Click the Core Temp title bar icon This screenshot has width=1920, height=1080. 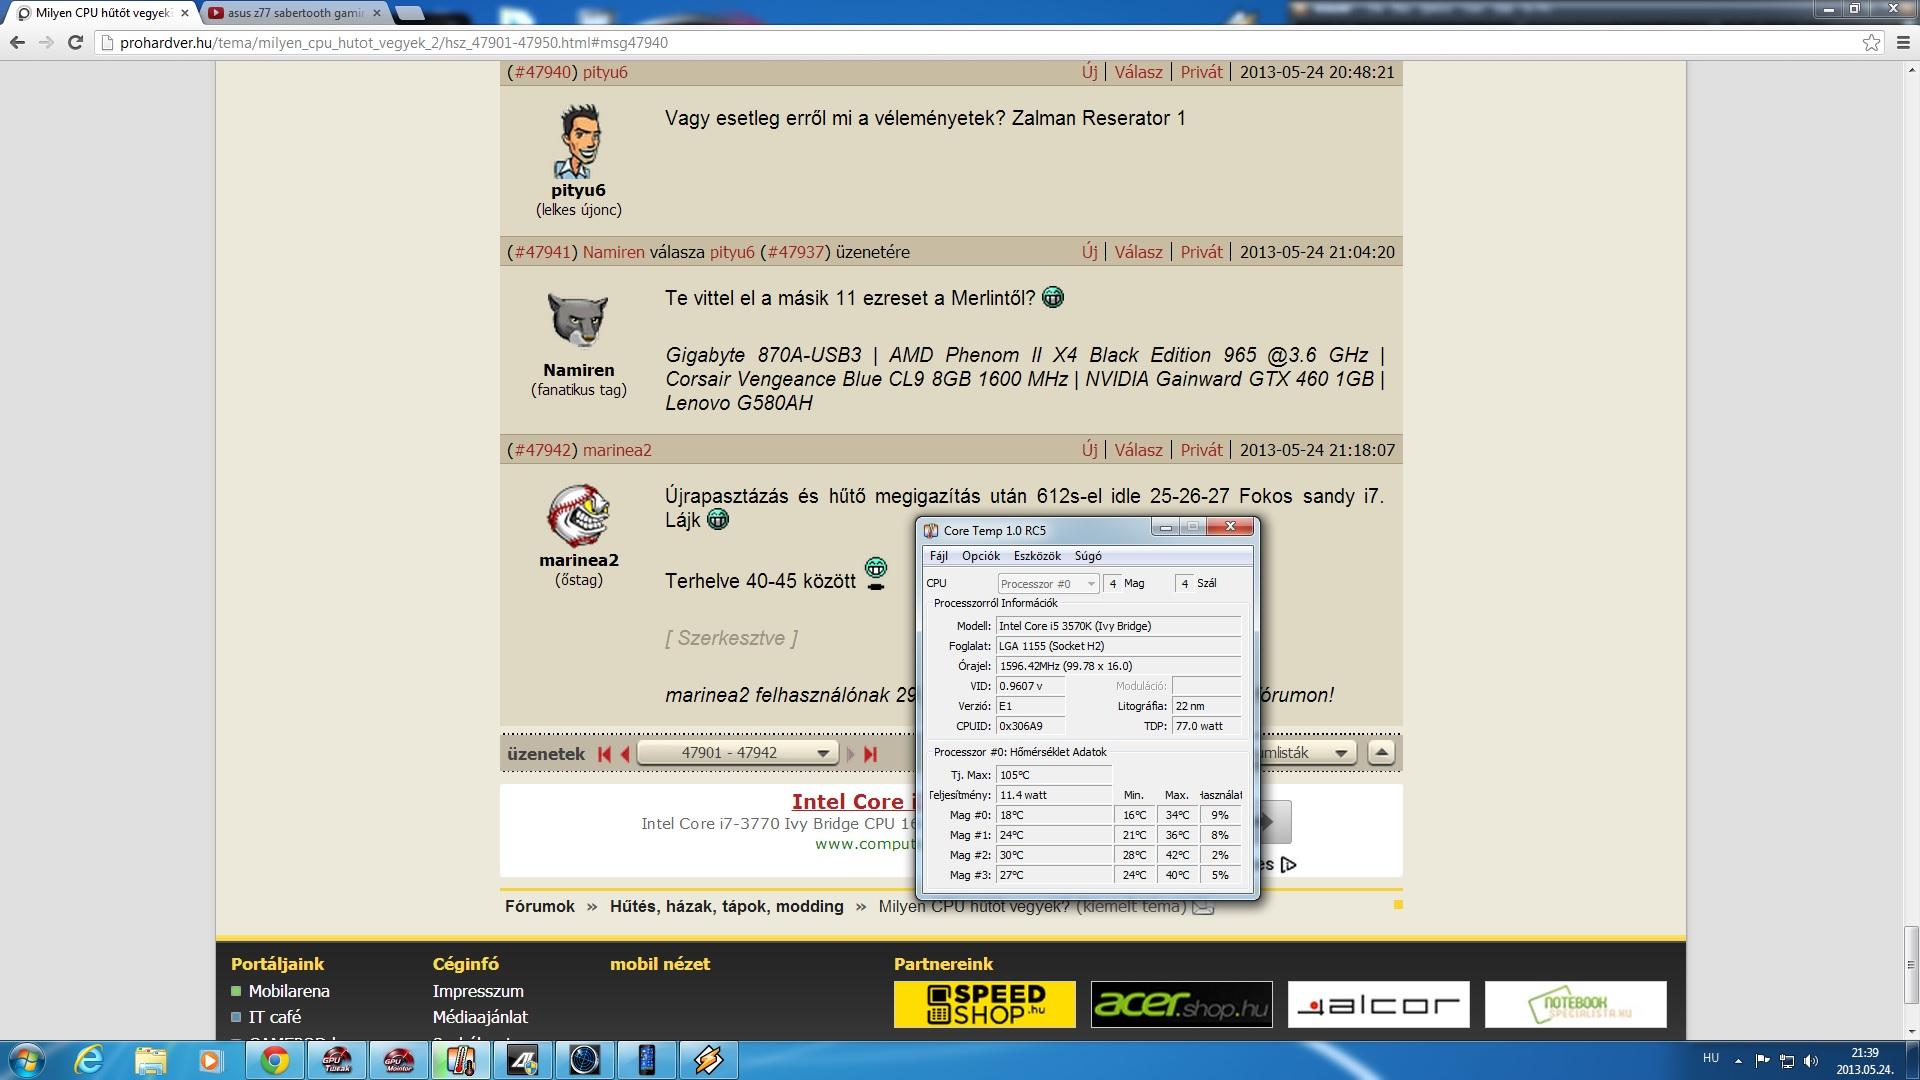point(931,531)
